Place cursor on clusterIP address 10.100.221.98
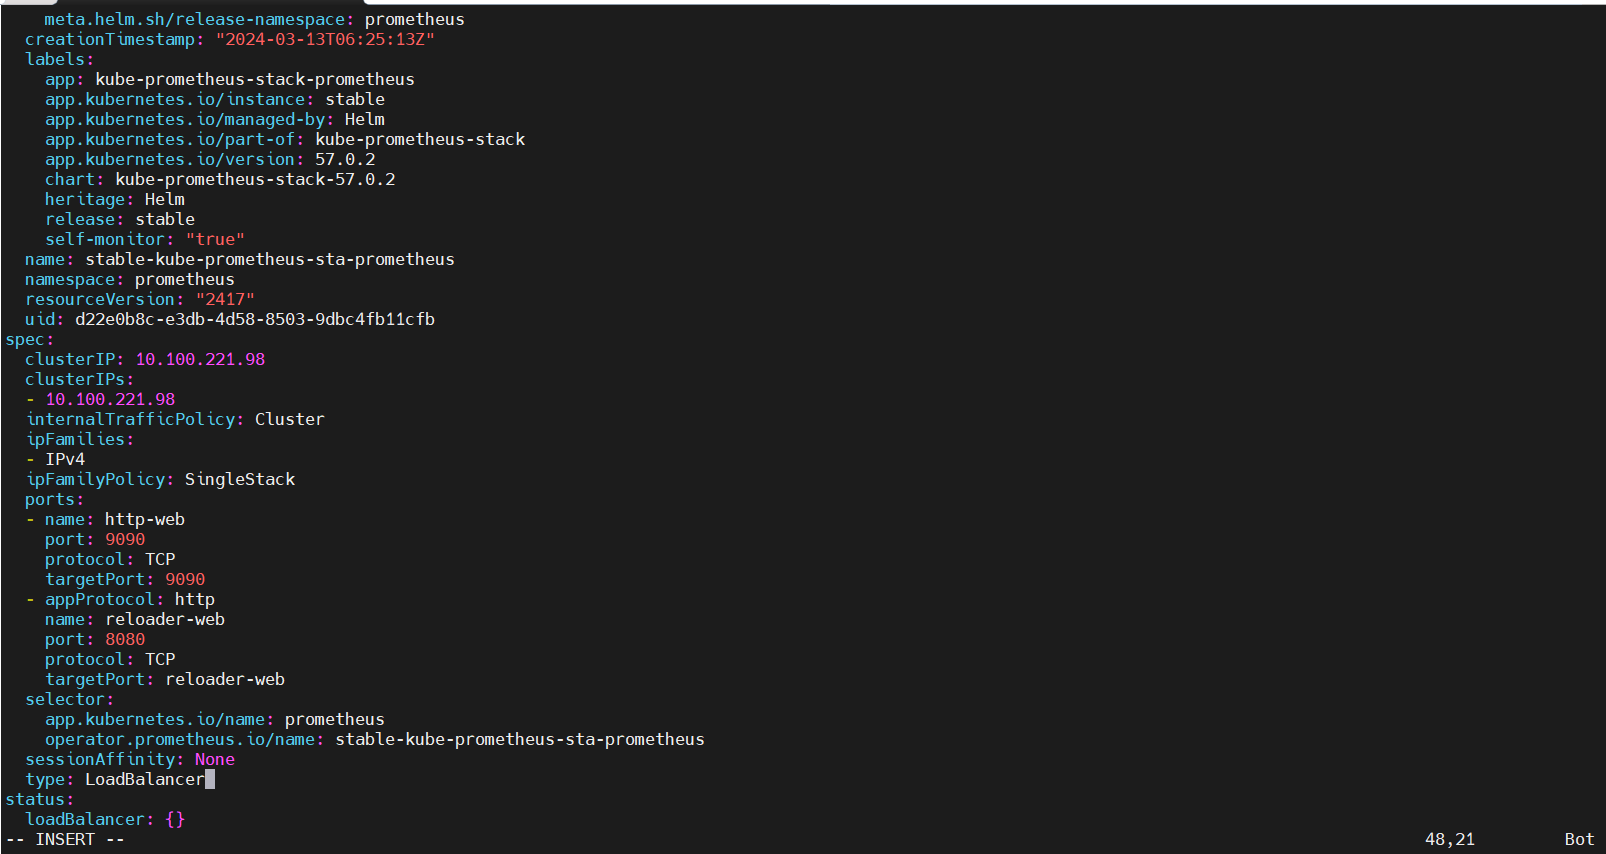 click(200, 359)
